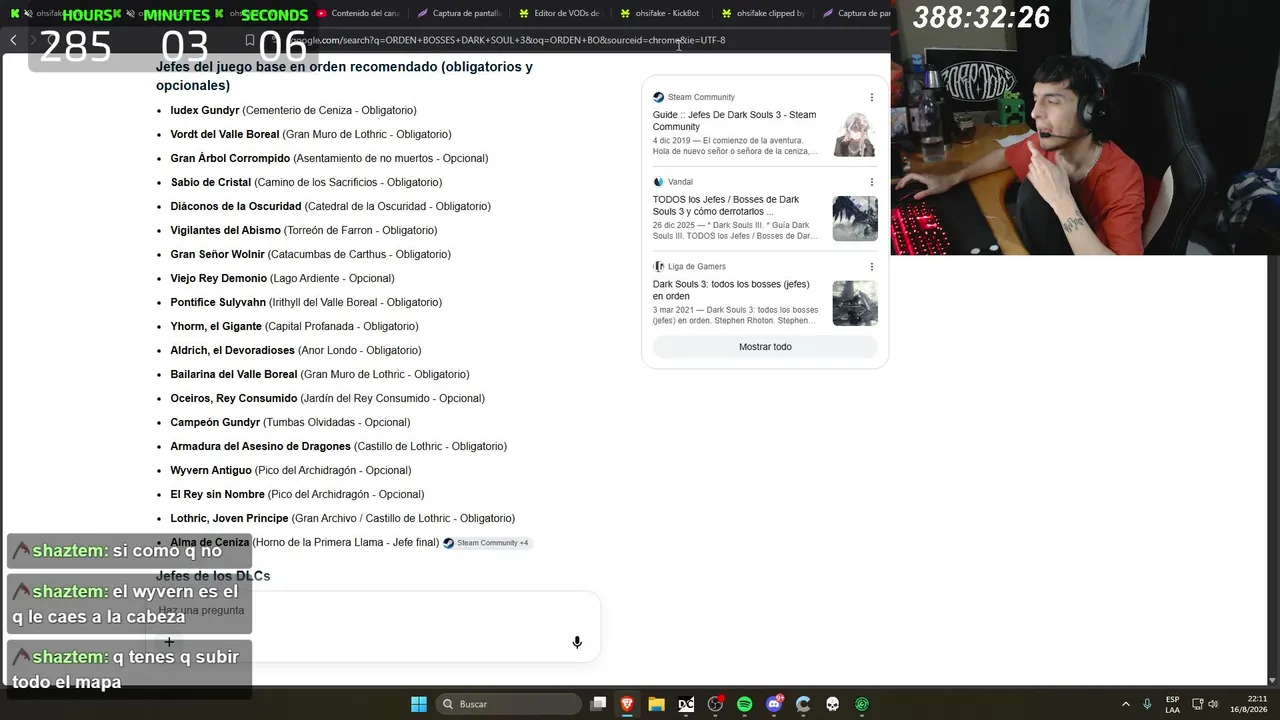
Task: Open the 'Steam Community +4' source chip
Action: 486,543
